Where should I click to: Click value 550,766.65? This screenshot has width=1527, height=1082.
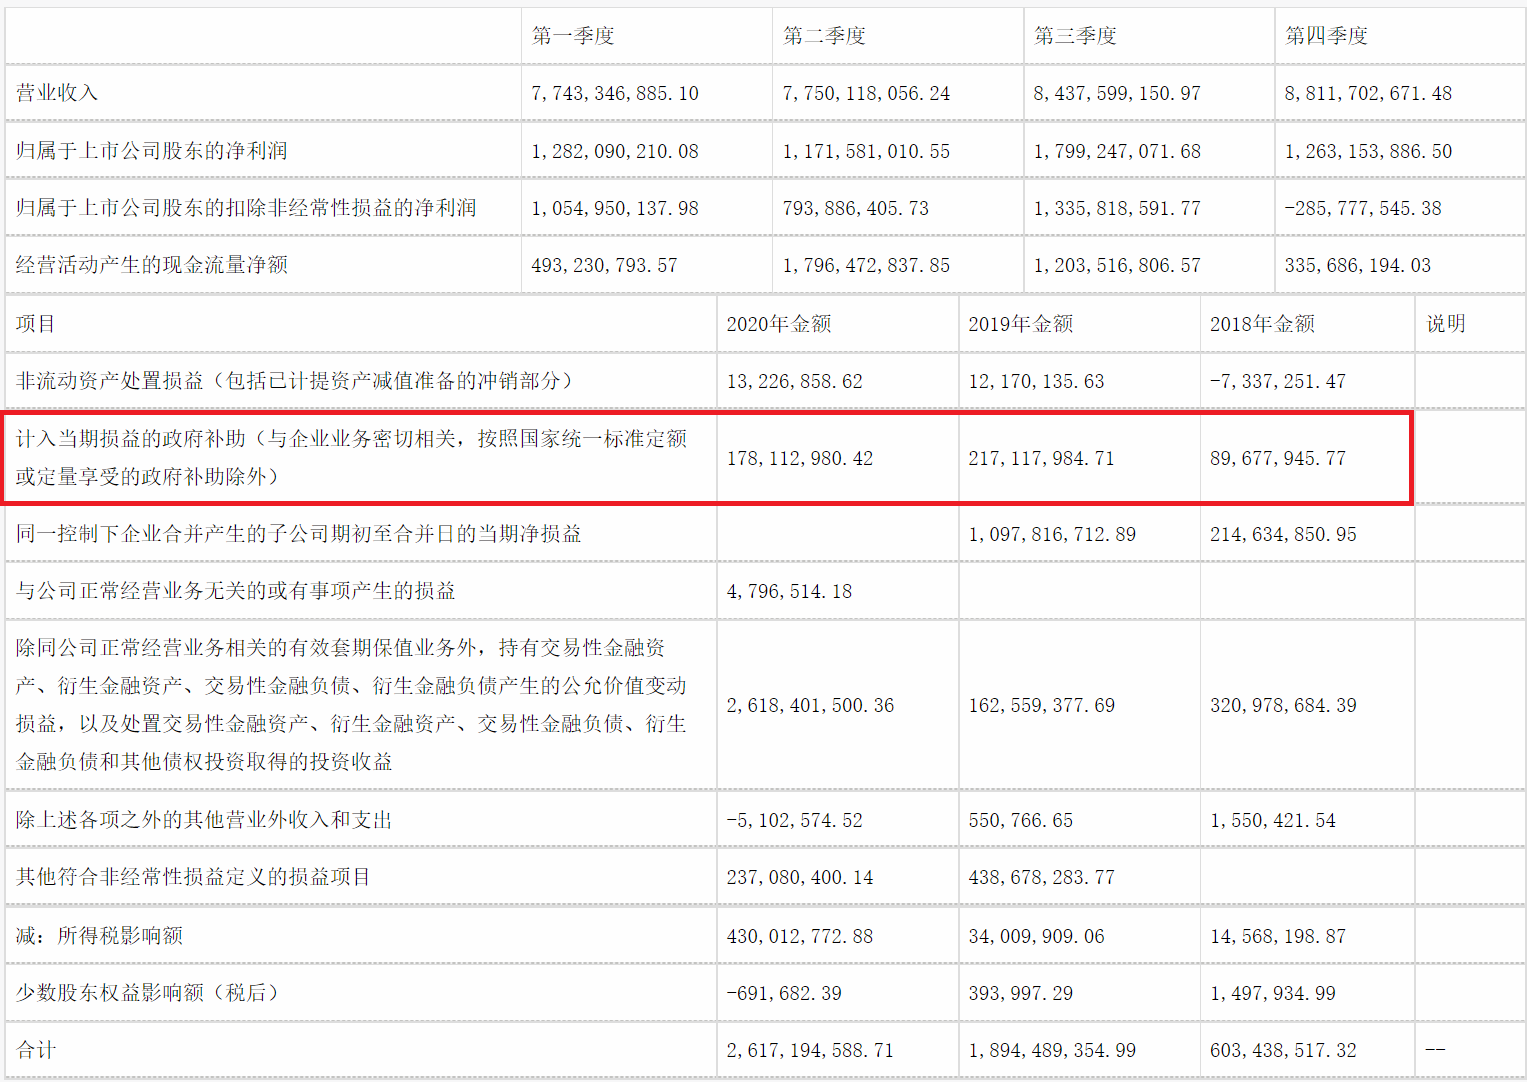point(1021,820)
